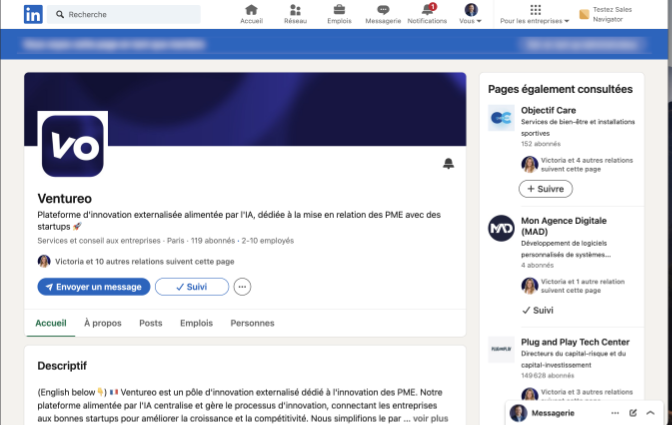Click Victoria et 4 autres relations text
This screenshot has height=425, width=672.
pos(586,165)
